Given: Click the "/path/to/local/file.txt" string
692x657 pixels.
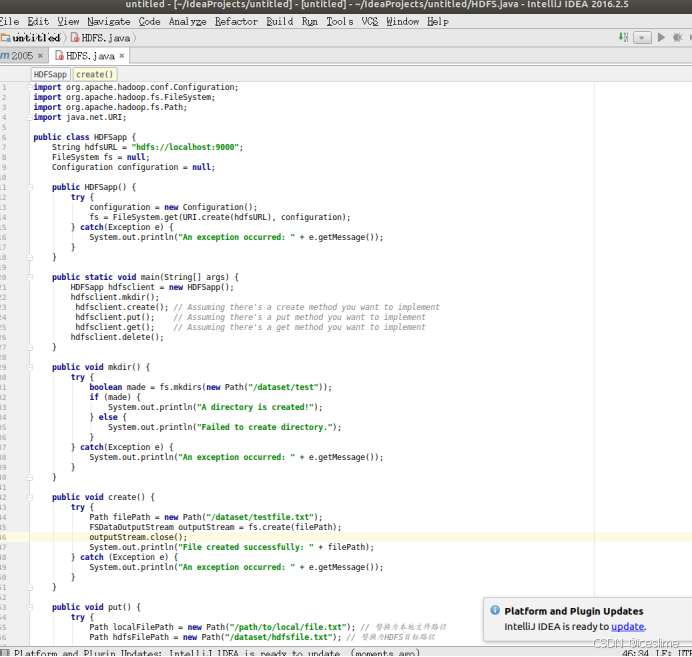Looking at the screenshot, I should (x=288, y=627).
